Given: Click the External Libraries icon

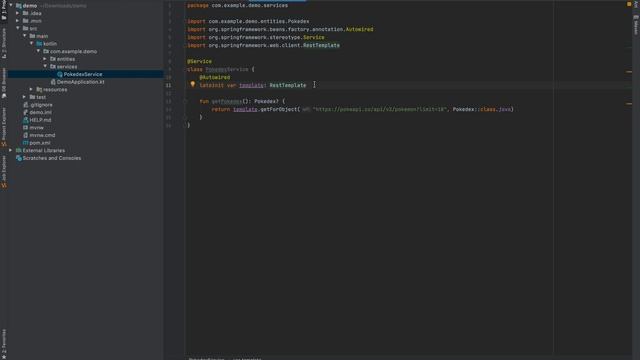Looking at the screenshot, I should 18,150.
